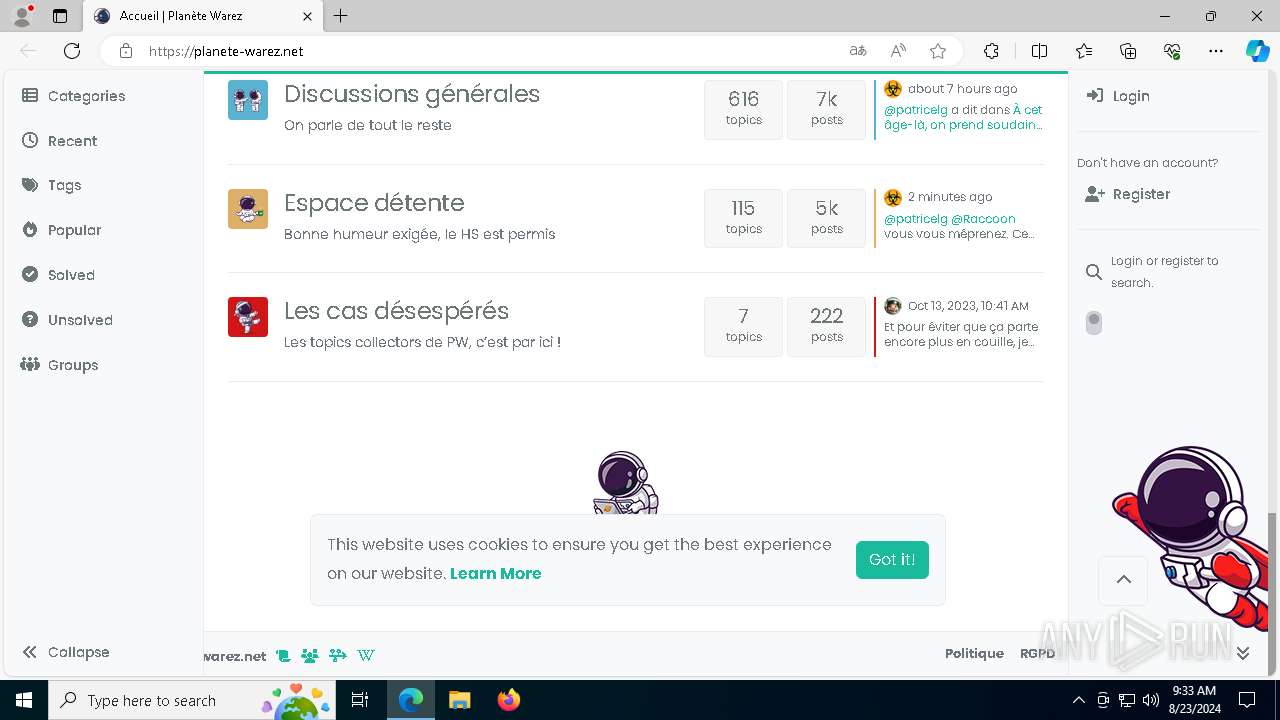Image resolution: width=1280 pixels, height=720 pixels.
Task: Open the Espace détente latest post preview
Action: (959, 226)
